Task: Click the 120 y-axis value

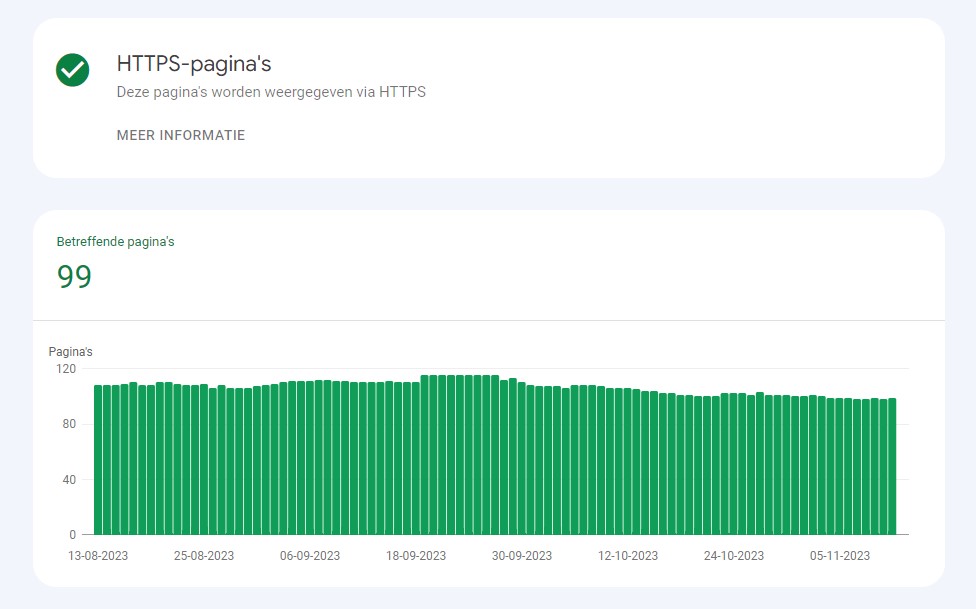Action: [66, 369]
